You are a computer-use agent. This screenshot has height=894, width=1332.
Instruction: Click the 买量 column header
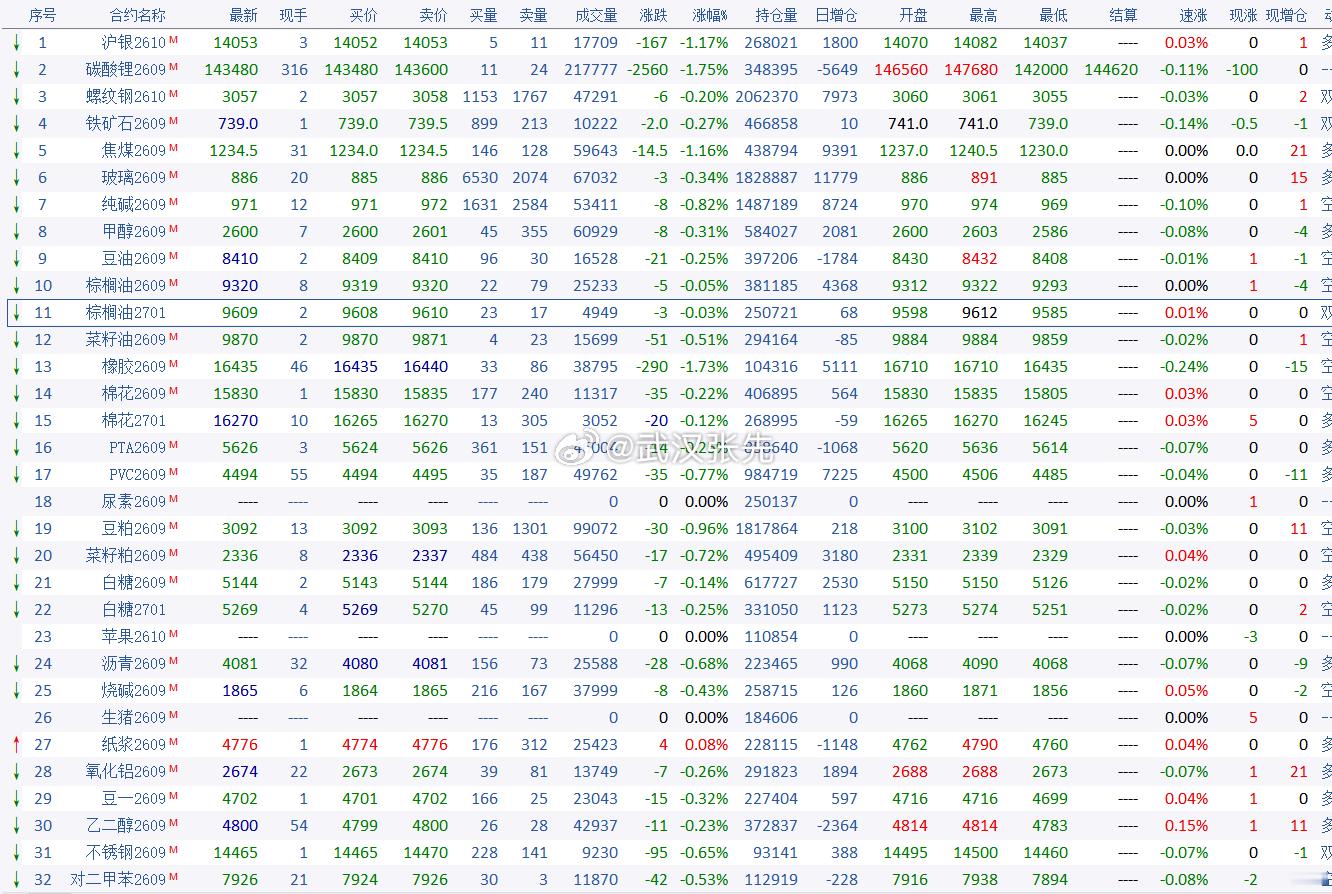pos(483,15)
